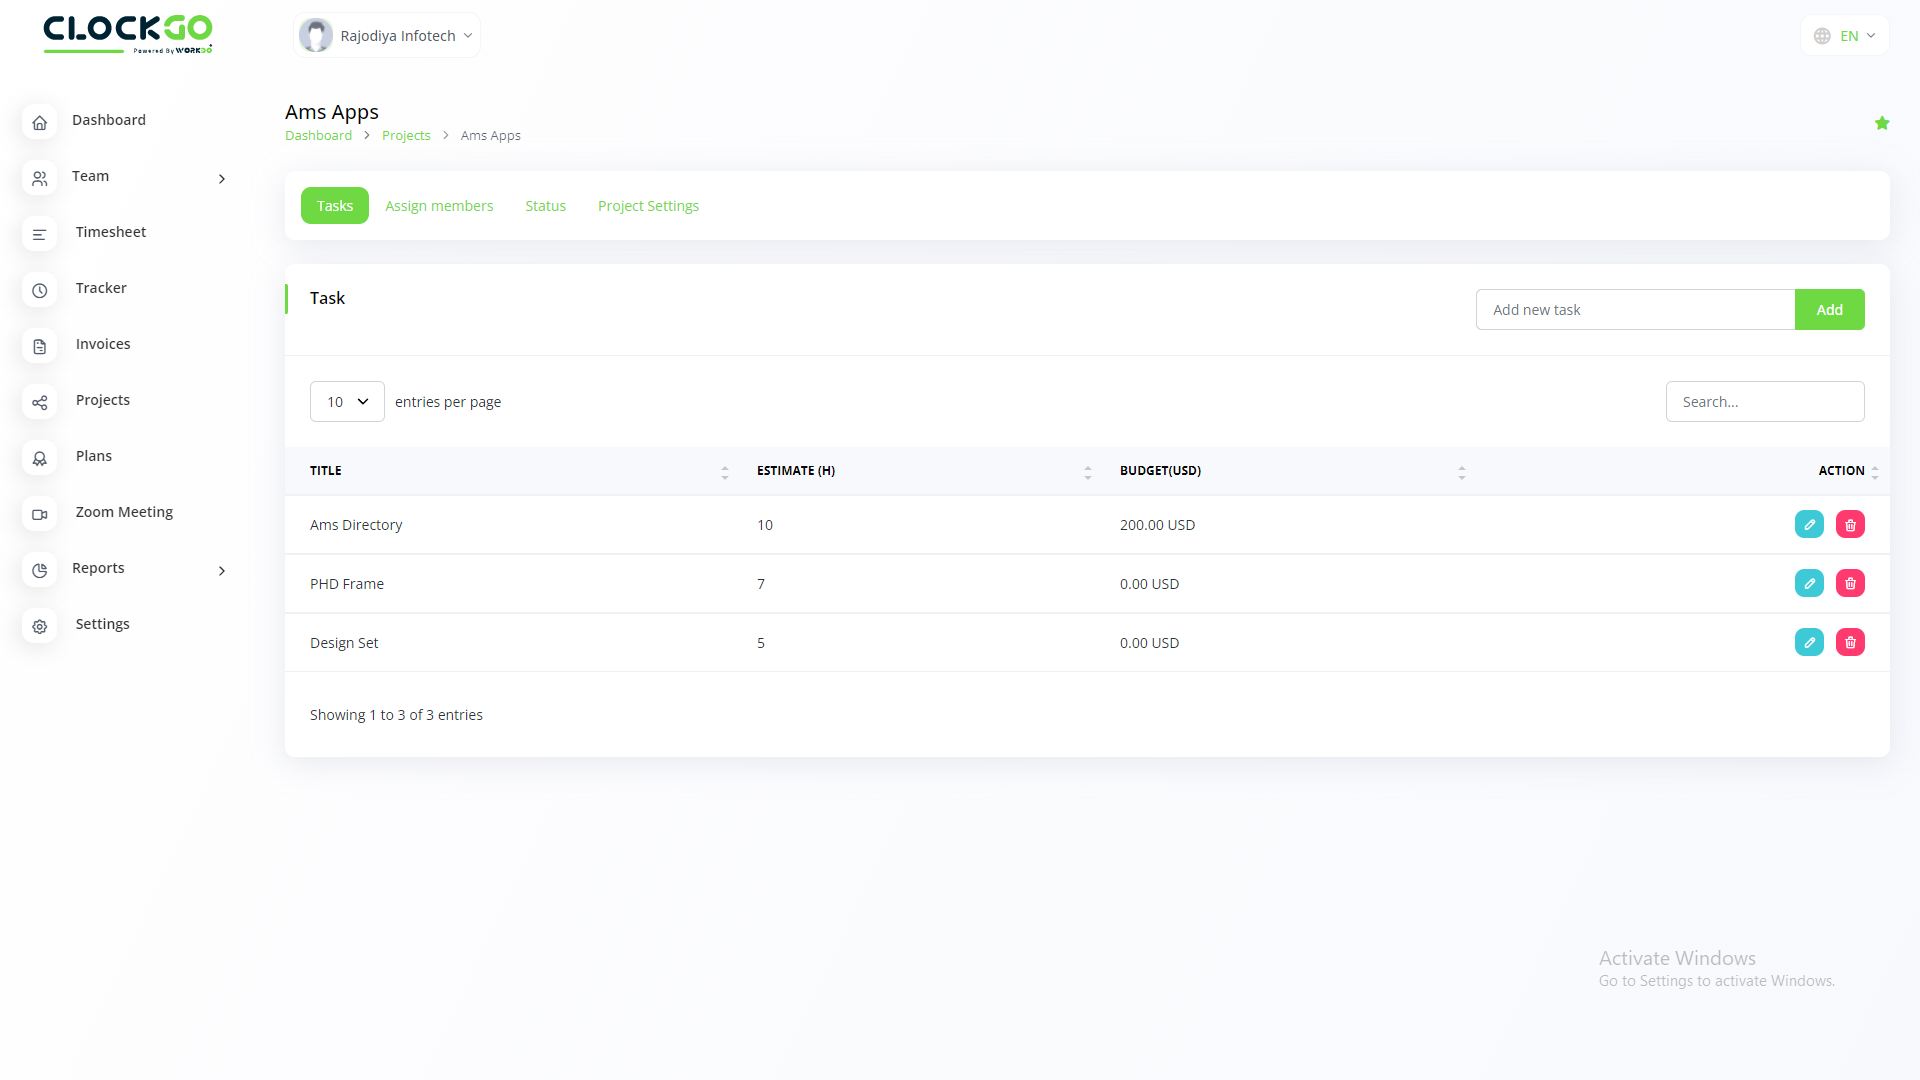Open the entries per page dropdown
Viewport: 1920px width, 1080px height.
[x=347, y=401]
